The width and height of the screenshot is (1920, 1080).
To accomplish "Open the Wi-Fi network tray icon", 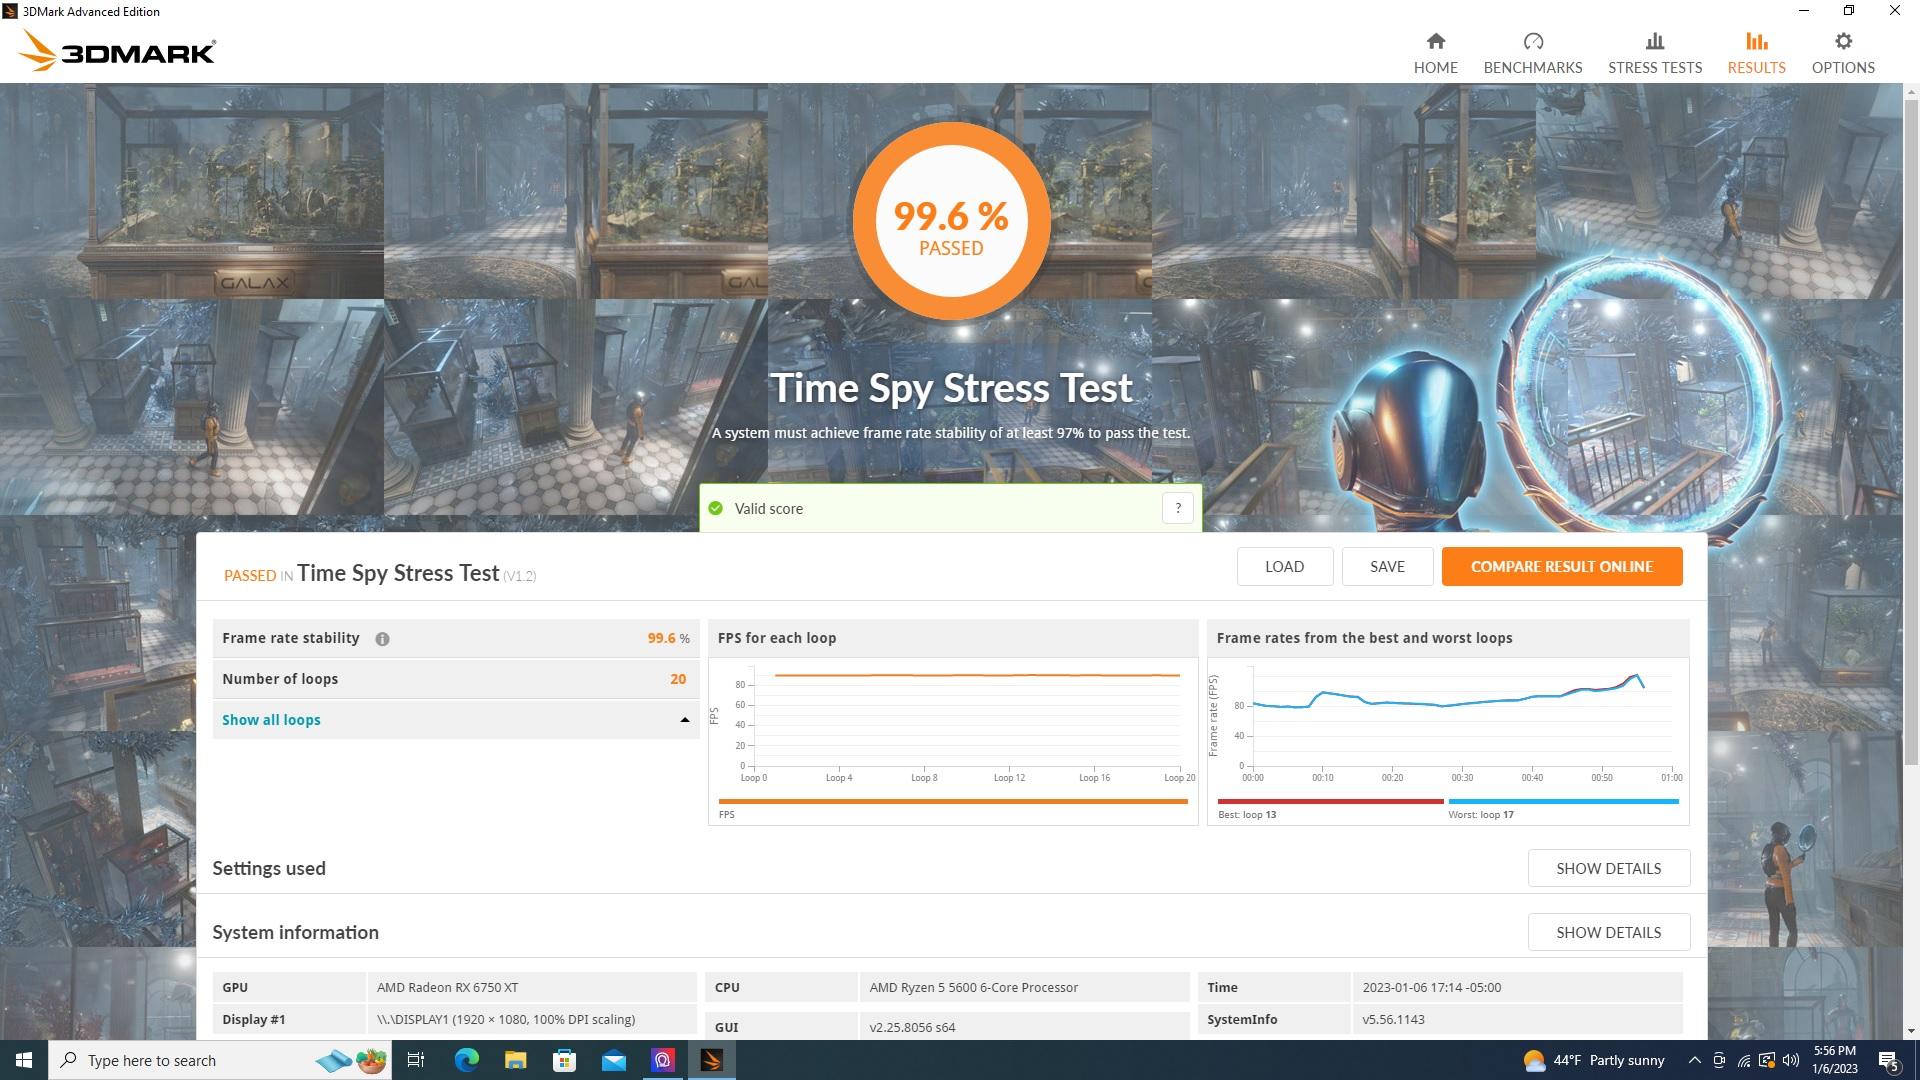I will coord(1743,1060).
